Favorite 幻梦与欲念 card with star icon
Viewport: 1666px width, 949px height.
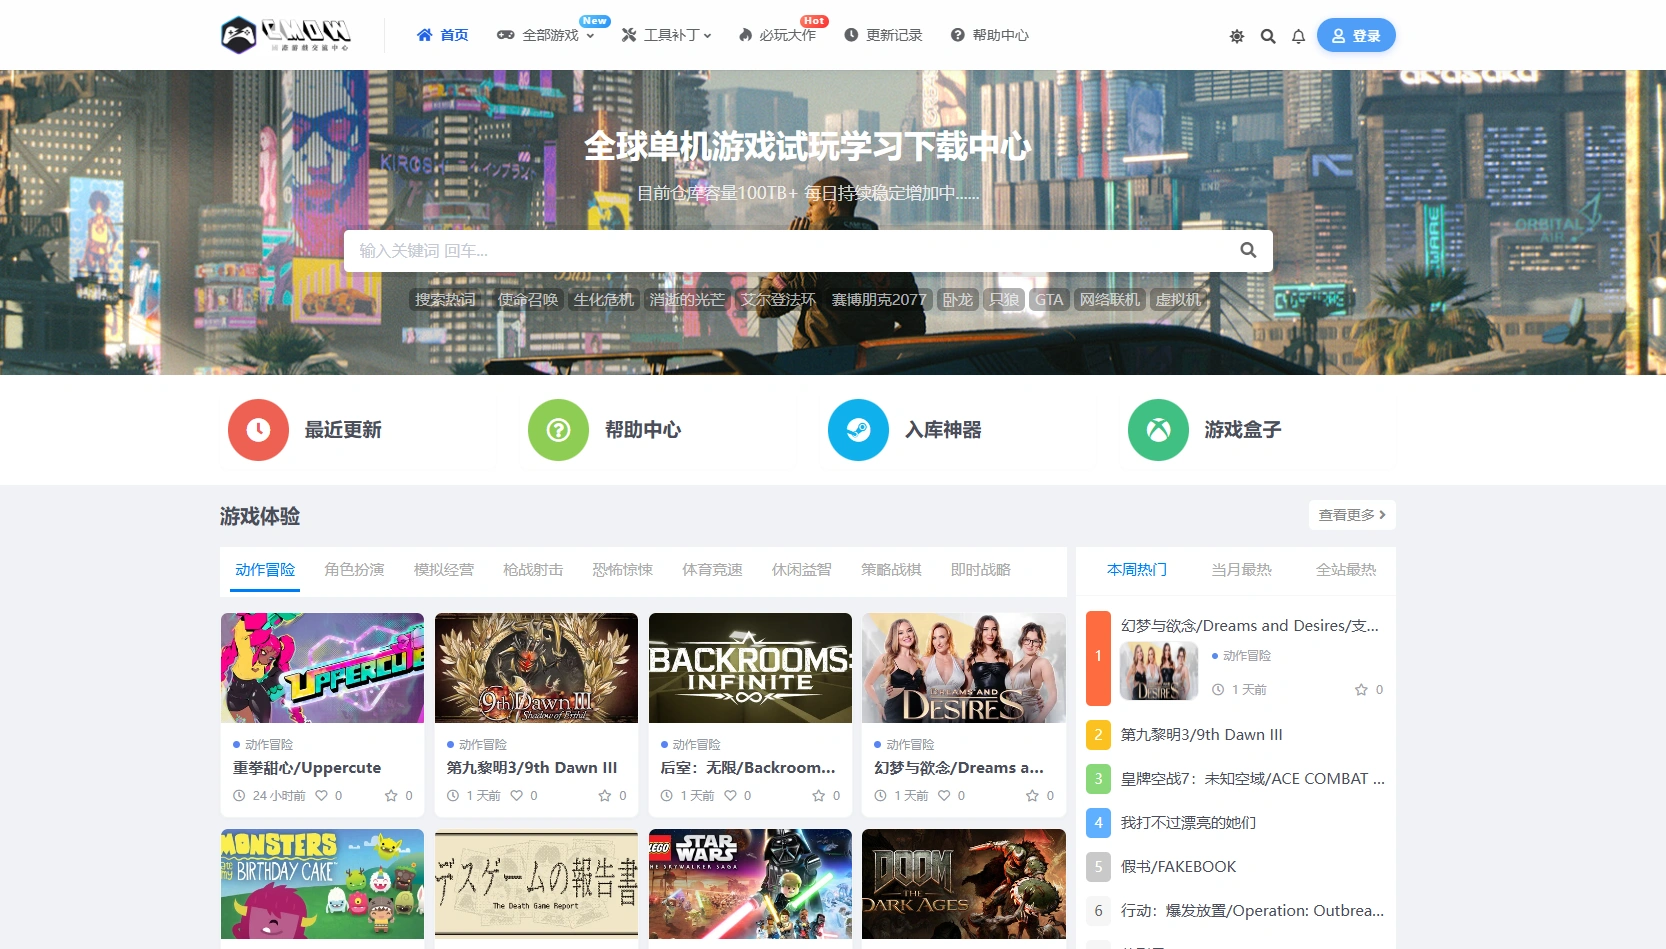[1032, 796]
